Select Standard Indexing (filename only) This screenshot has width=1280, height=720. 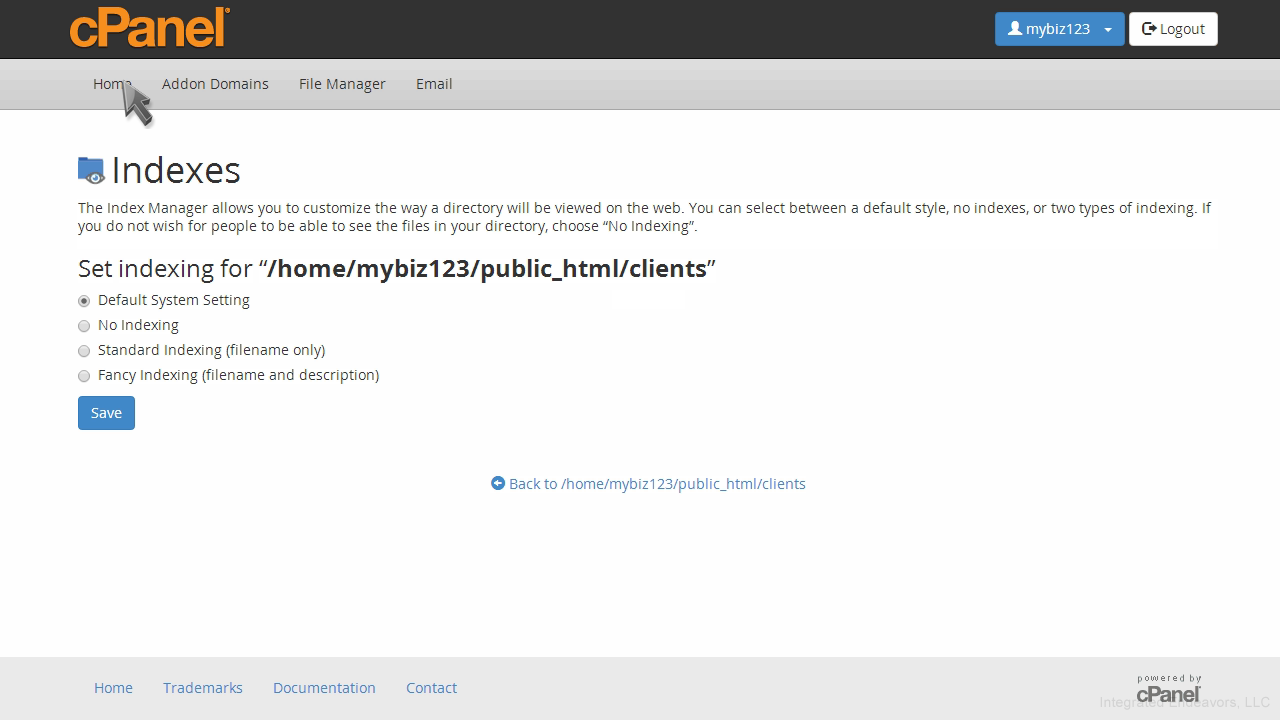coord(84,351)
